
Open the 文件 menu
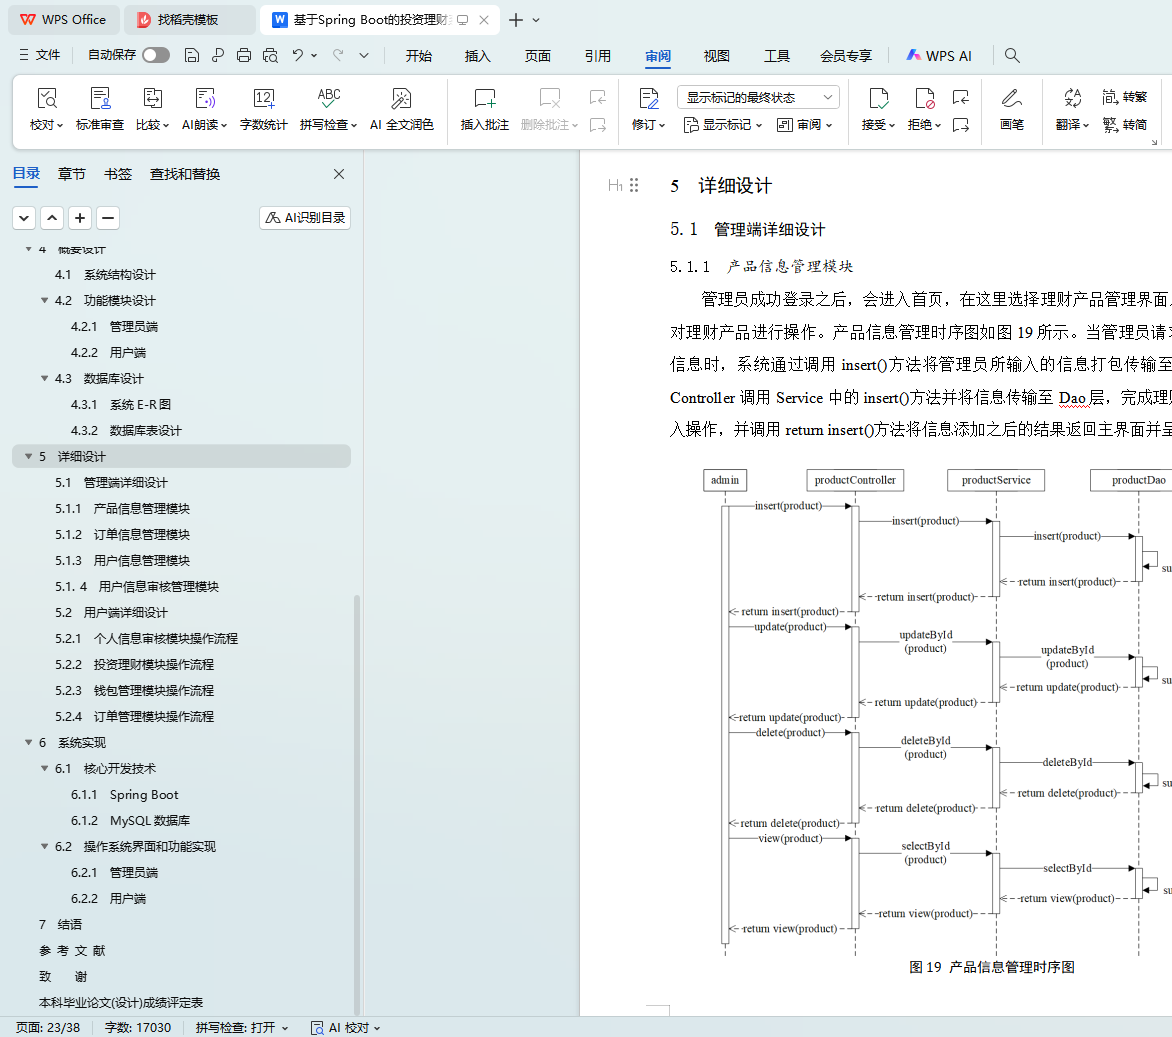tap(40, 55)
